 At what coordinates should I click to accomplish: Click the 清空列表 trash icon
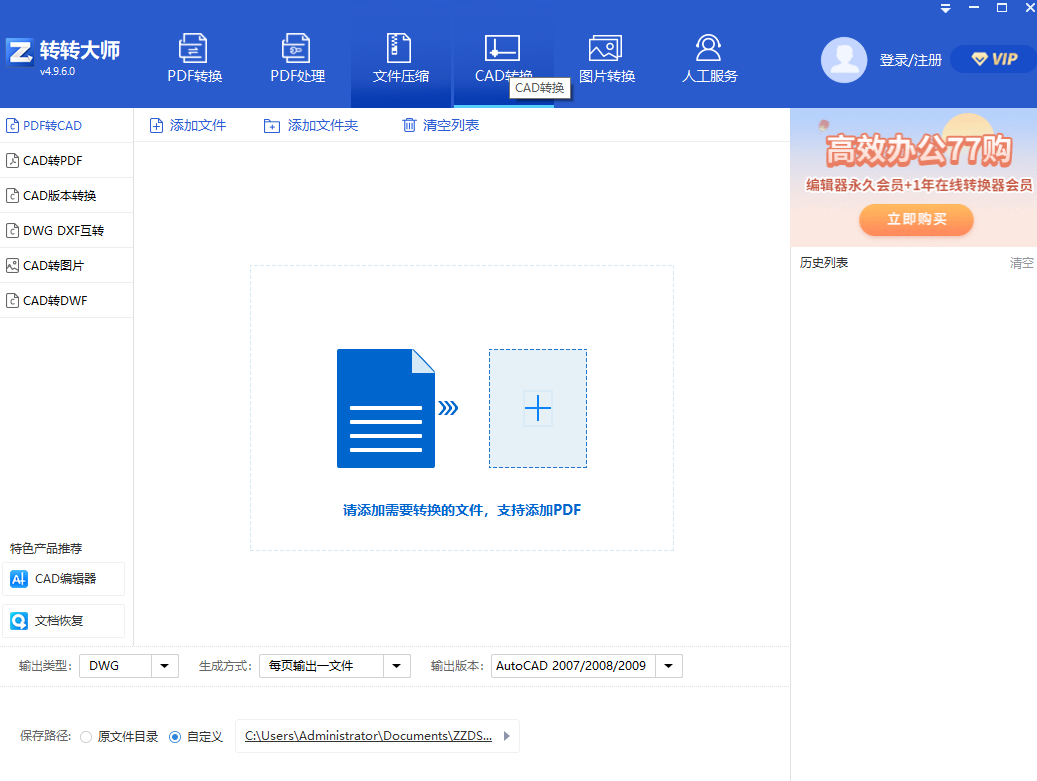pyautogui.click(x=409, y=125)
